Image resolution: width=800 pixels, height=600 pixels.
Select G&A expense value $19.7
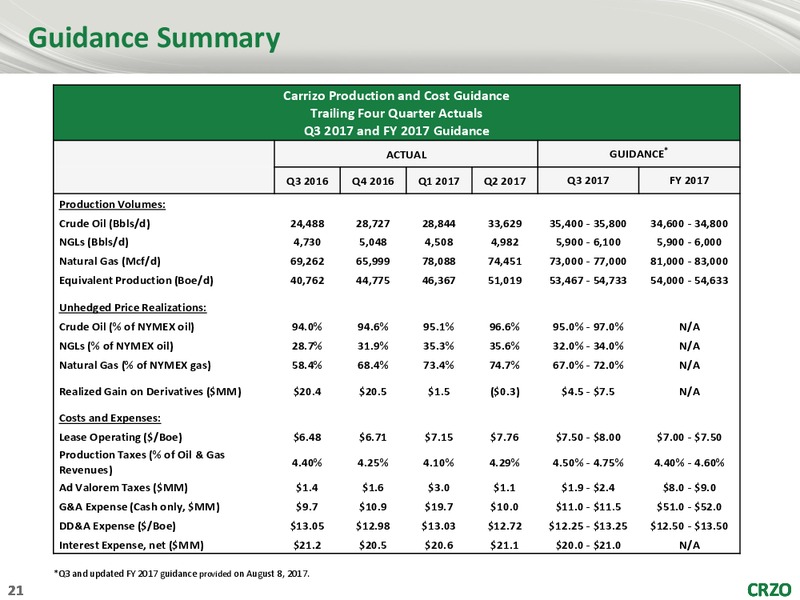click(439, 507)
